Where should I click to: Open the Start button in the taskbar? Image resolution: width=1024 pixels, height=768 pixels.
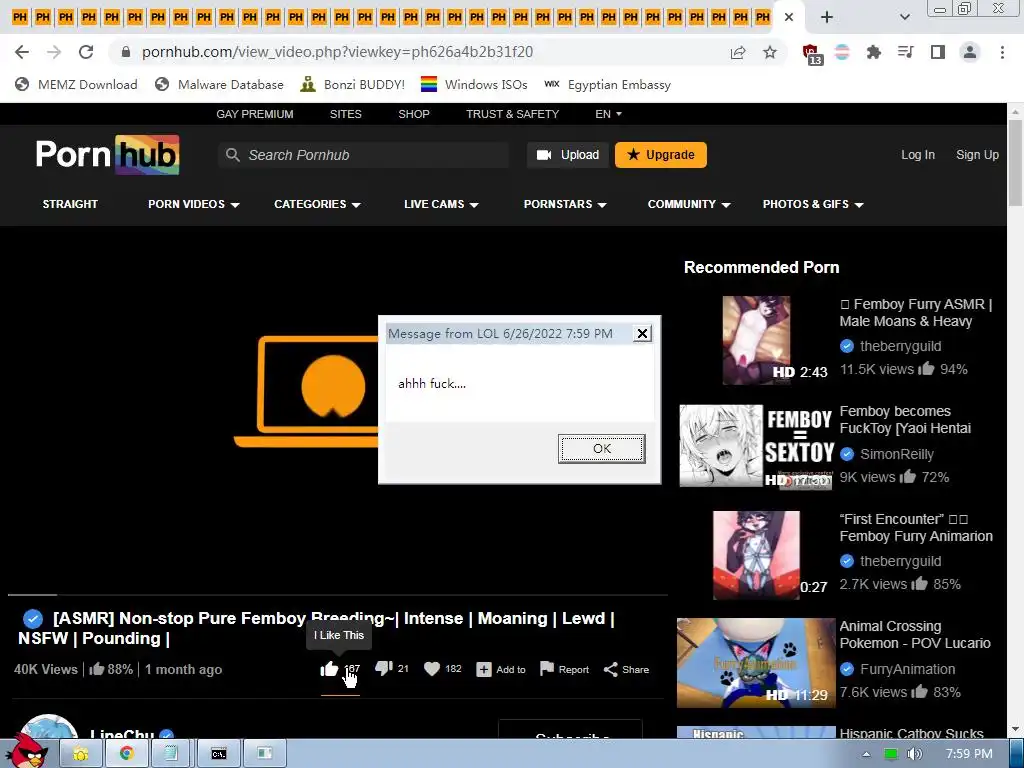click(x=26, y=751)
